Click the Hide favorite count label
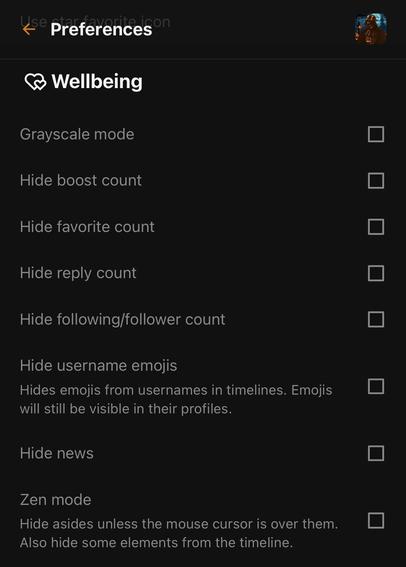 (x=87, y=227)
